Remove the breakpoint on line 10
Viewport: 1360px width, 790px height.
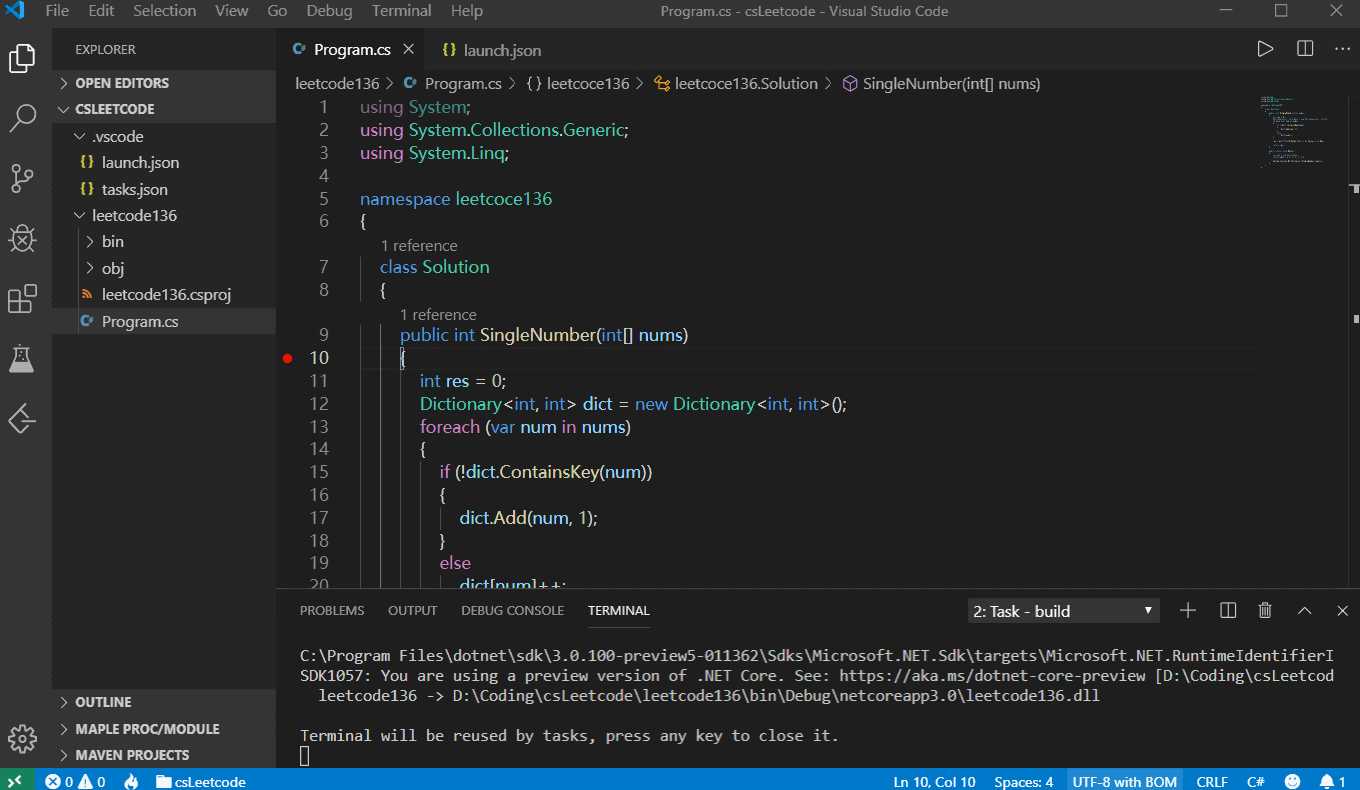[288, 358]
